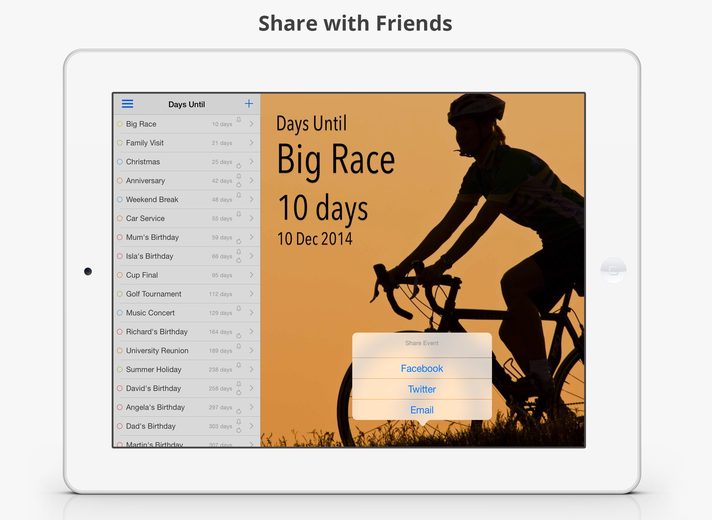Click the 112 days value on Golf Tournament
712x520 pixels.
pyautogui.click(x=220, y=294)
